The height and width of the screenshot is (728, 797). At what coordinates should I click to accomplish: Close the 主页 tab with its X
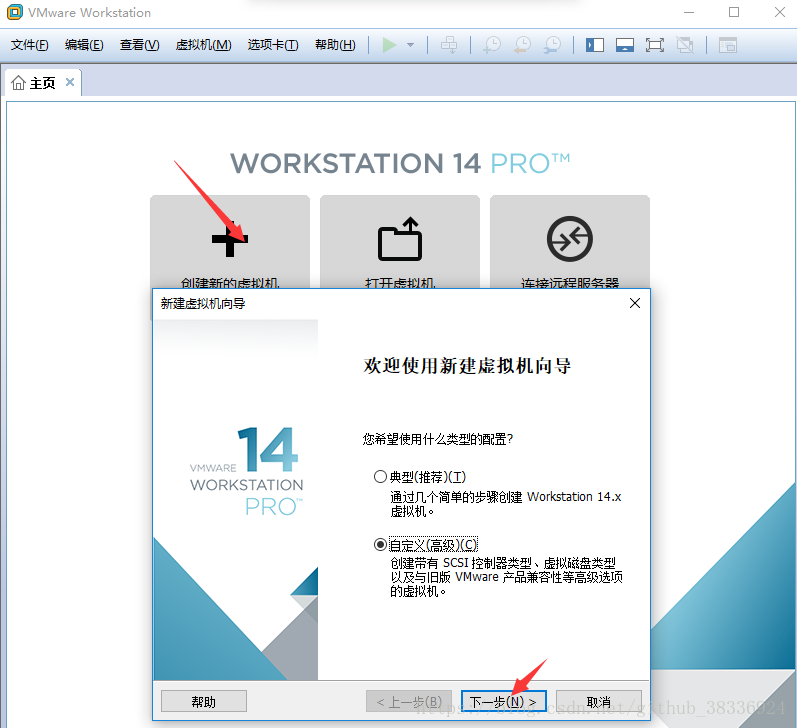click(70, 82)
